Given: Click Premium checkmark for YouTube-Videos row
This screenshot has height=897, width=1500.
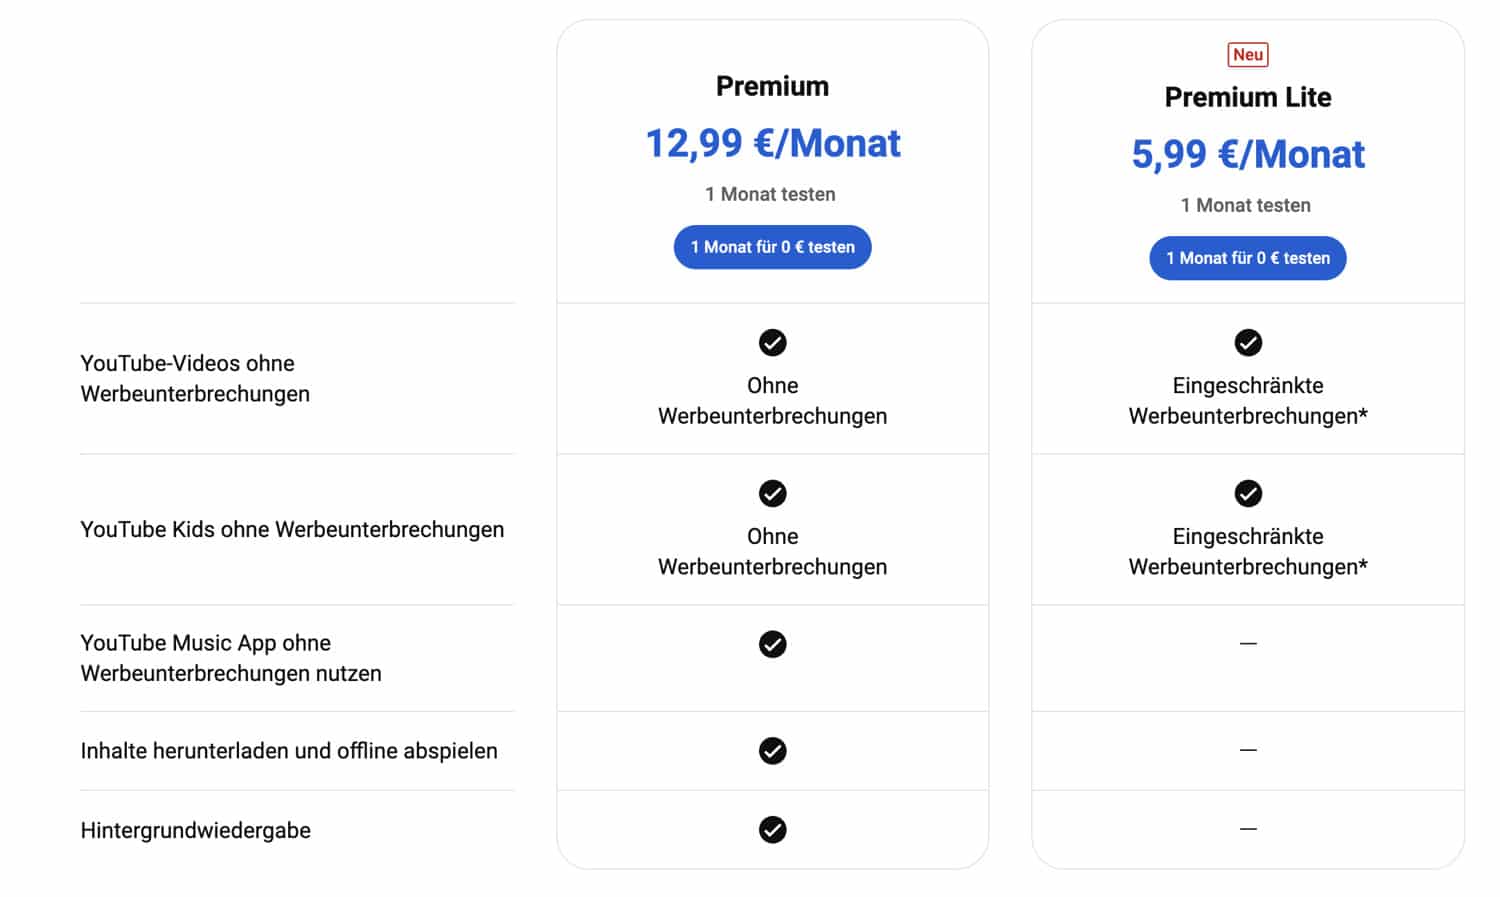Looking at the screenshot, I should click(x=772, y=343).
